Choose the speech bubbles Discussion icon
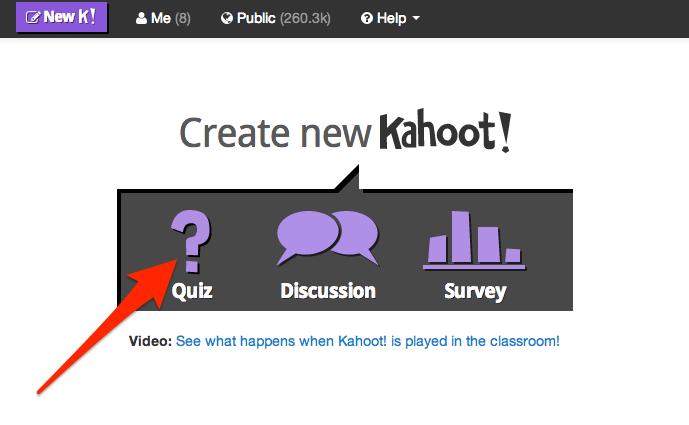Image resolution: width=689 pixels, height=425 pixels. pyautogui.click(x=327, y=239)
